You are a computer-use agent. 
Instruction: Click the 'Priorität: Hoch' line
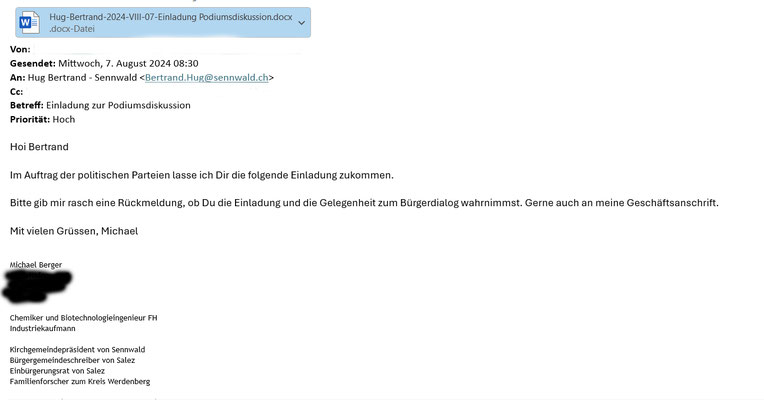(x=42, y=119)
